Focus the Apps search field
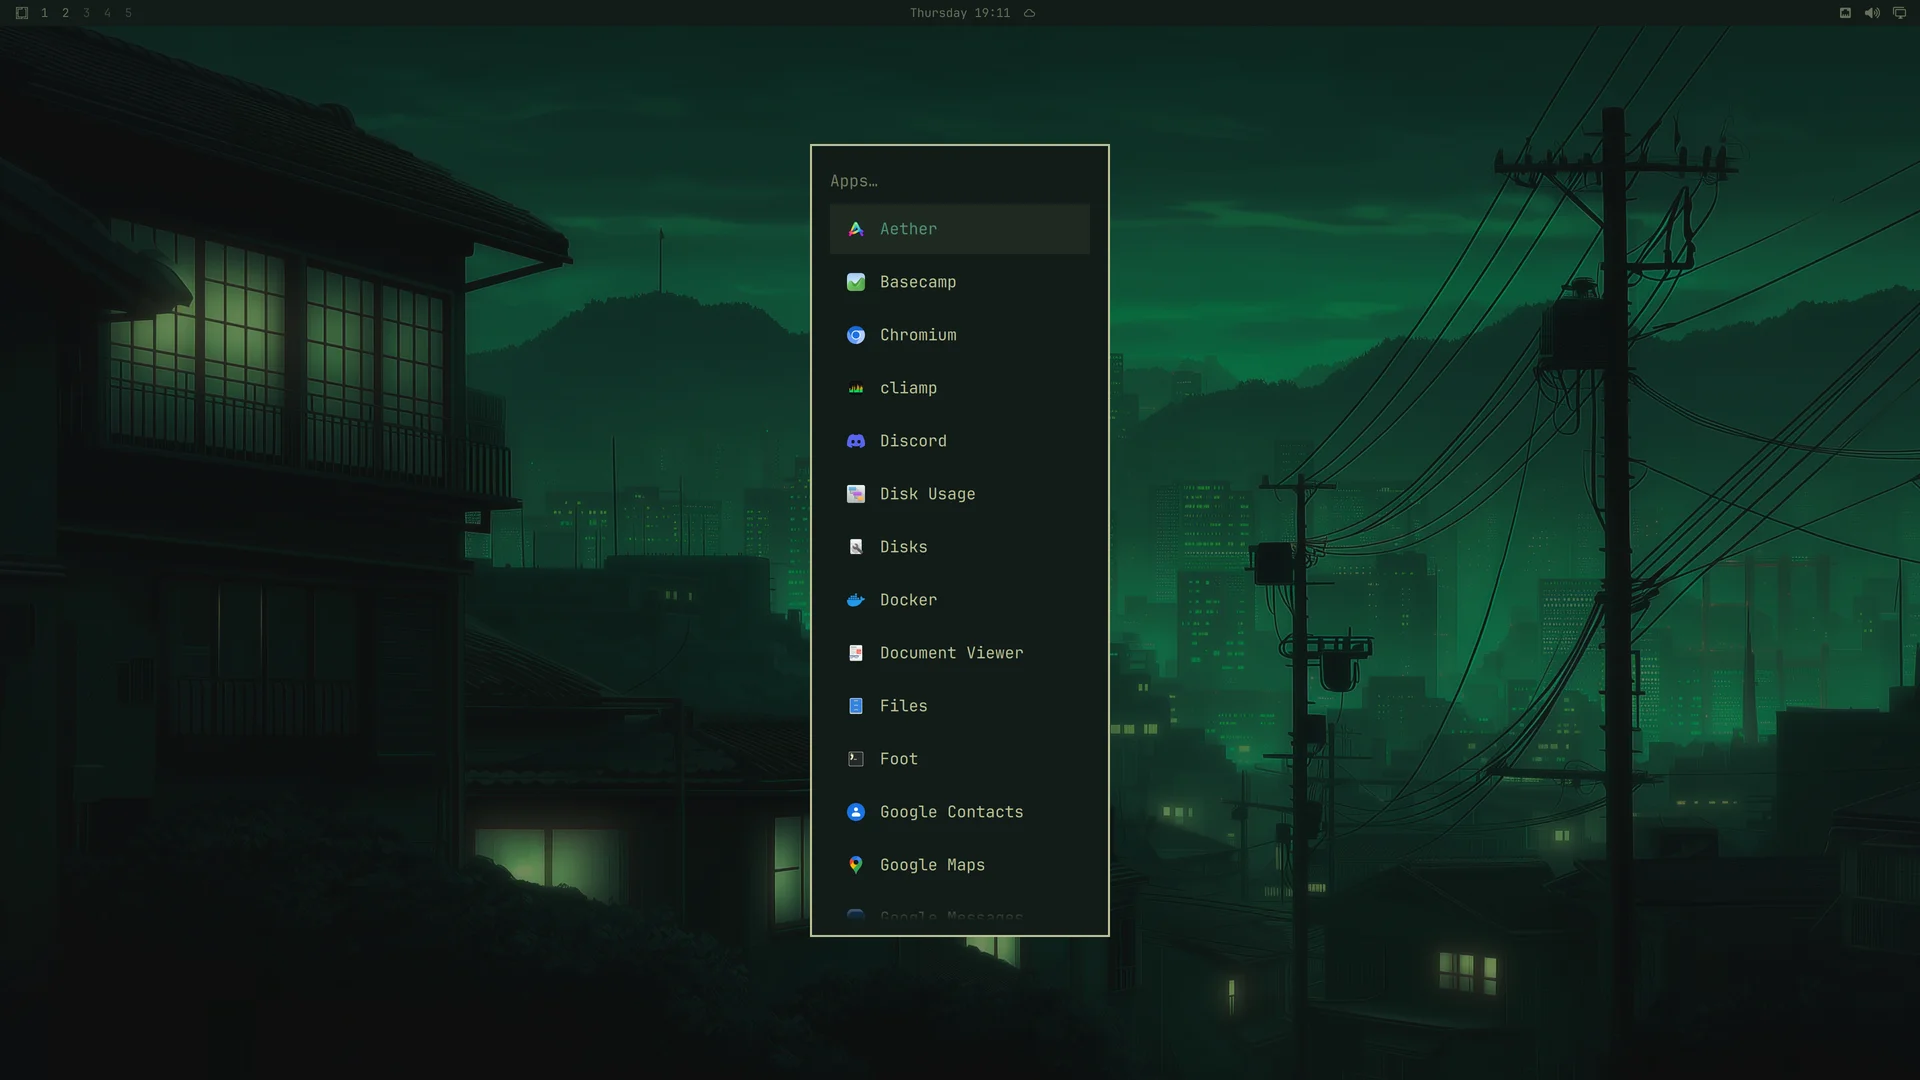The image size is (1920, 1080). [960, 181]
